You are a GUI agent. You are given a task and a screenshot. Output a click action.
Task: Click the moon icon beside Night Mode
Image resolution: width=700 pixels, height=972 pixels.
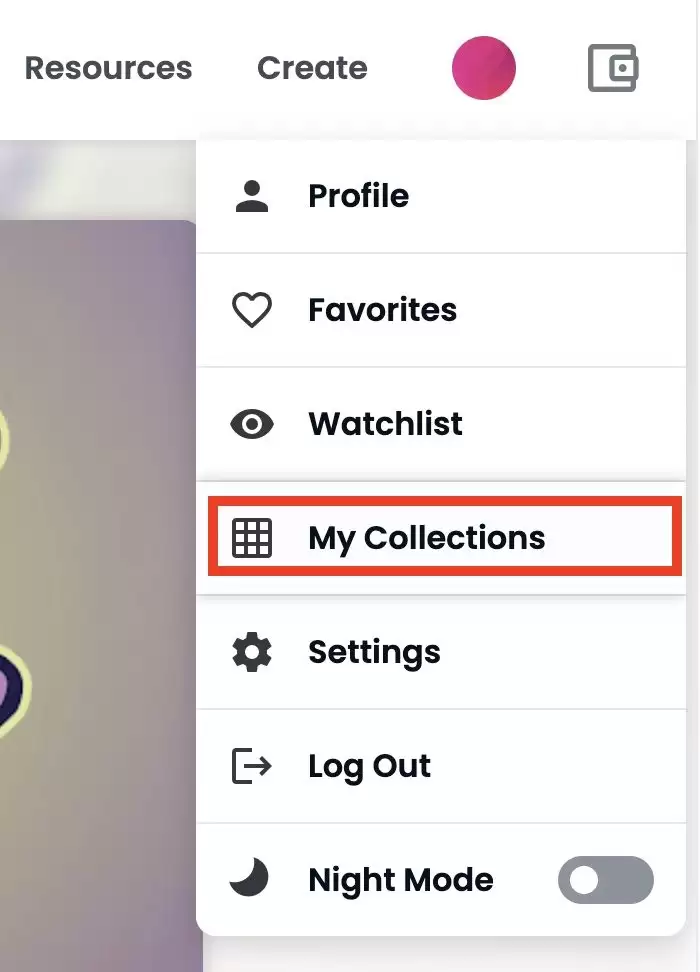(x=250, y=880)
